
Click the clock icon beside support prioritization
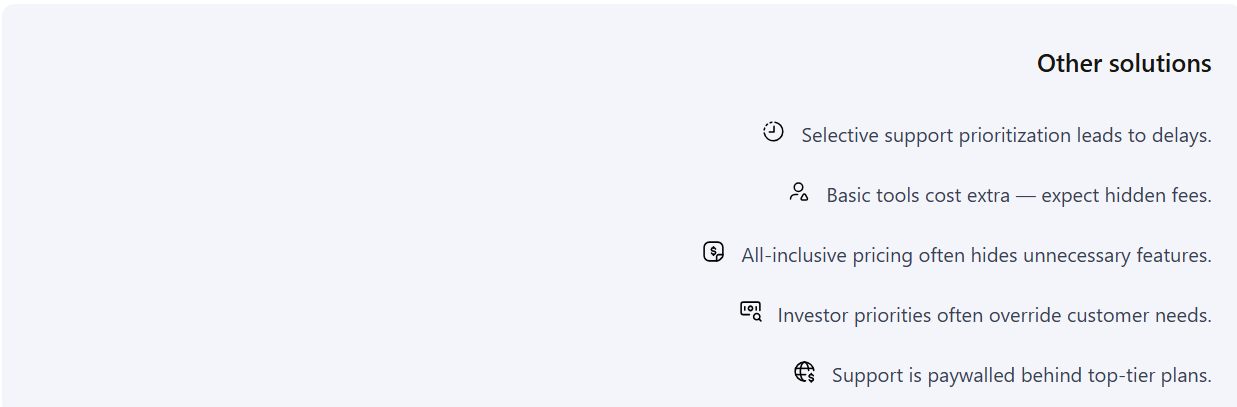(x=773, y=132)
